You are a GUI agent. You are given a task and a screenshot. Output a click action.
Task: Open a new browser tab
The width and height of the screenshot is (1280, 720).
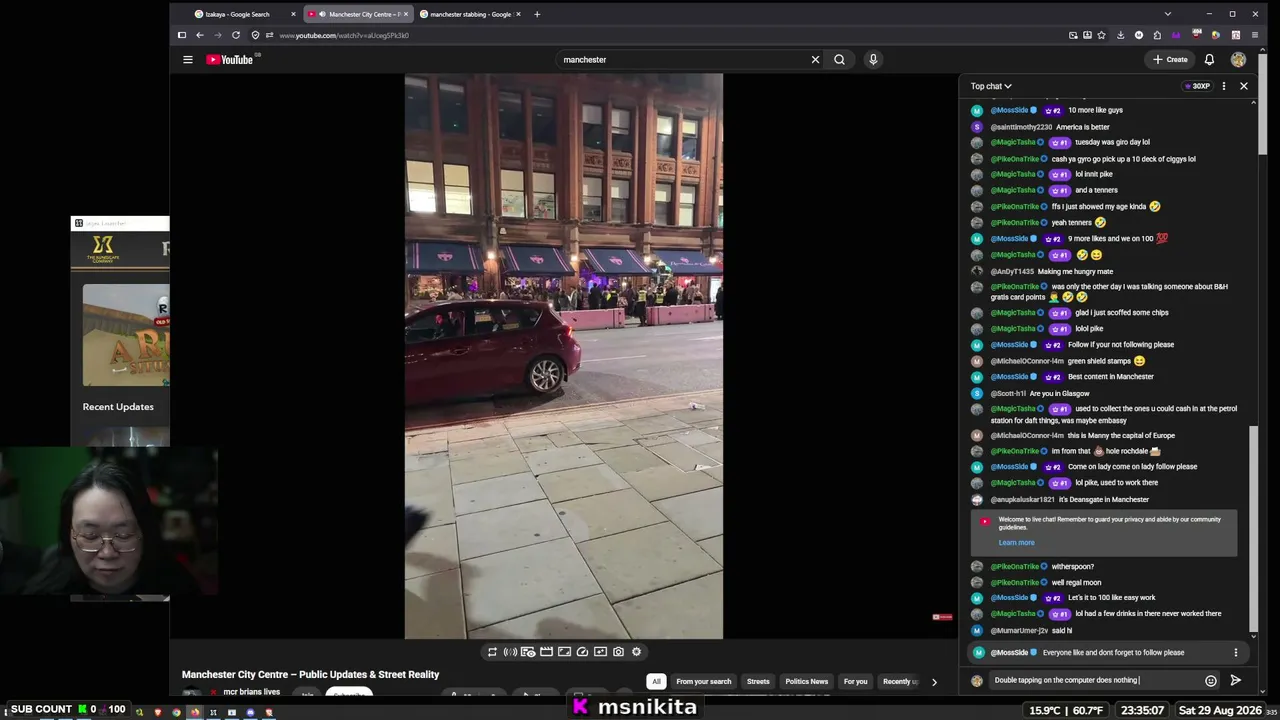click(537, 14)
